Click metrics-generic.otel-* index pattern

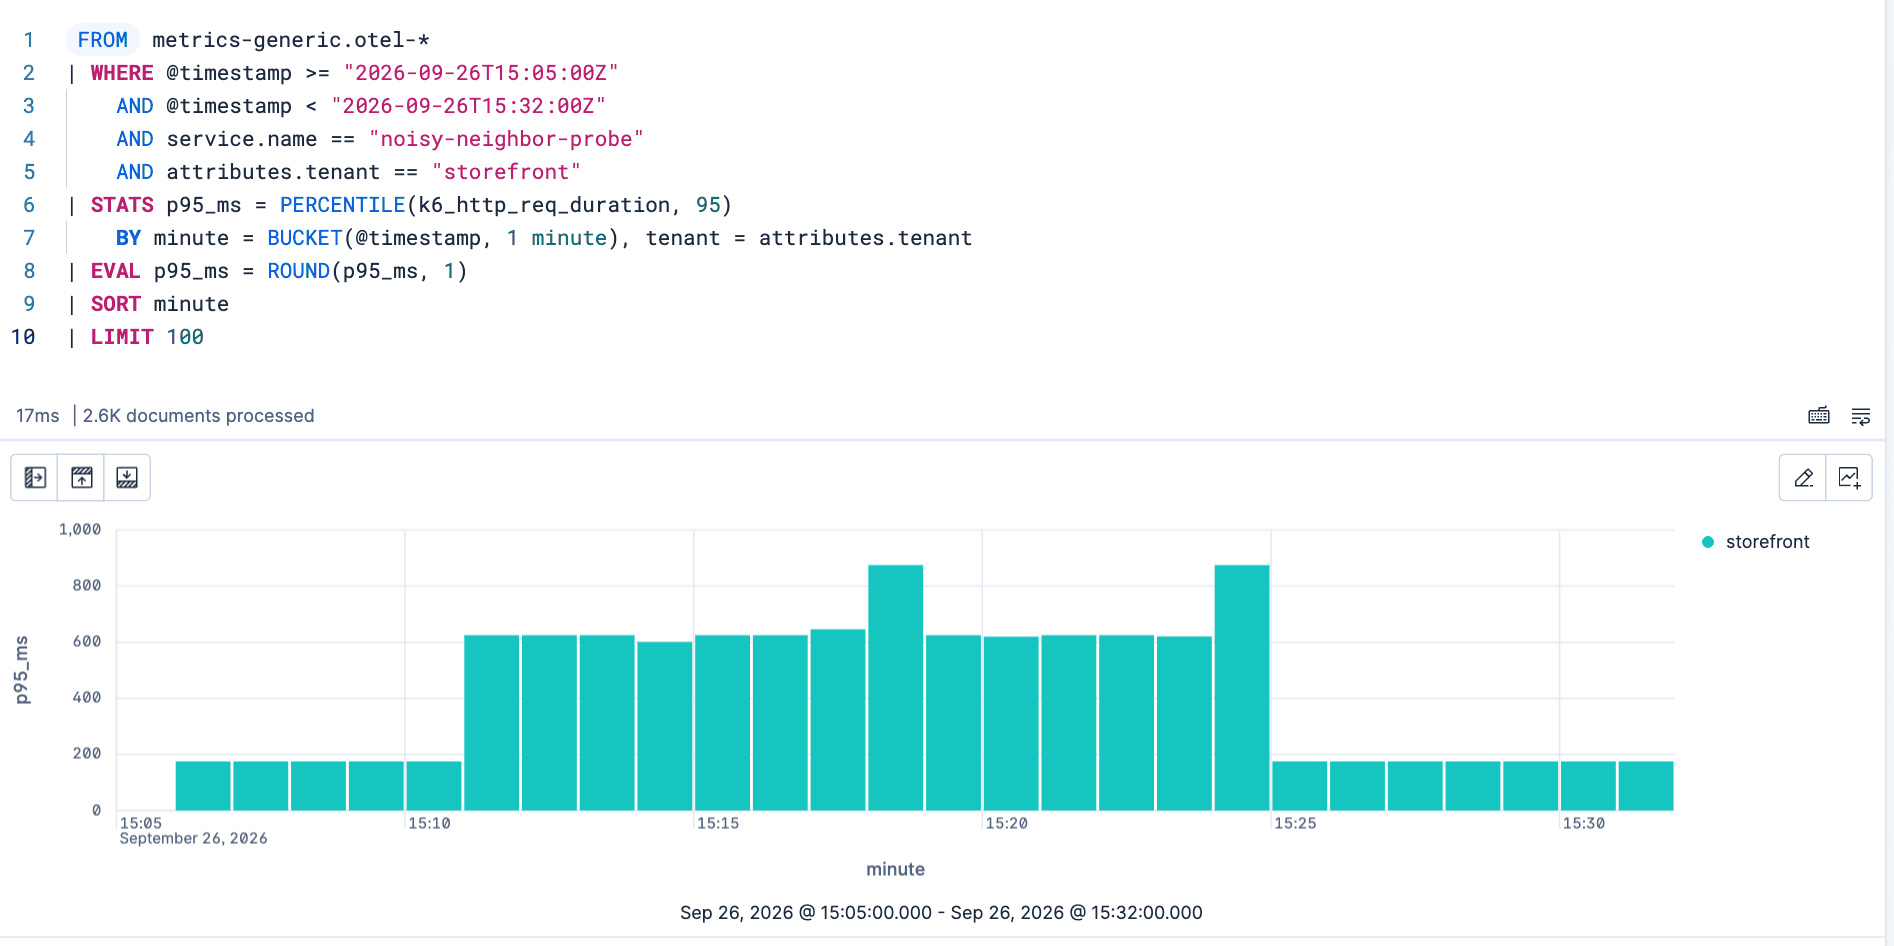[x=291, y=40]
